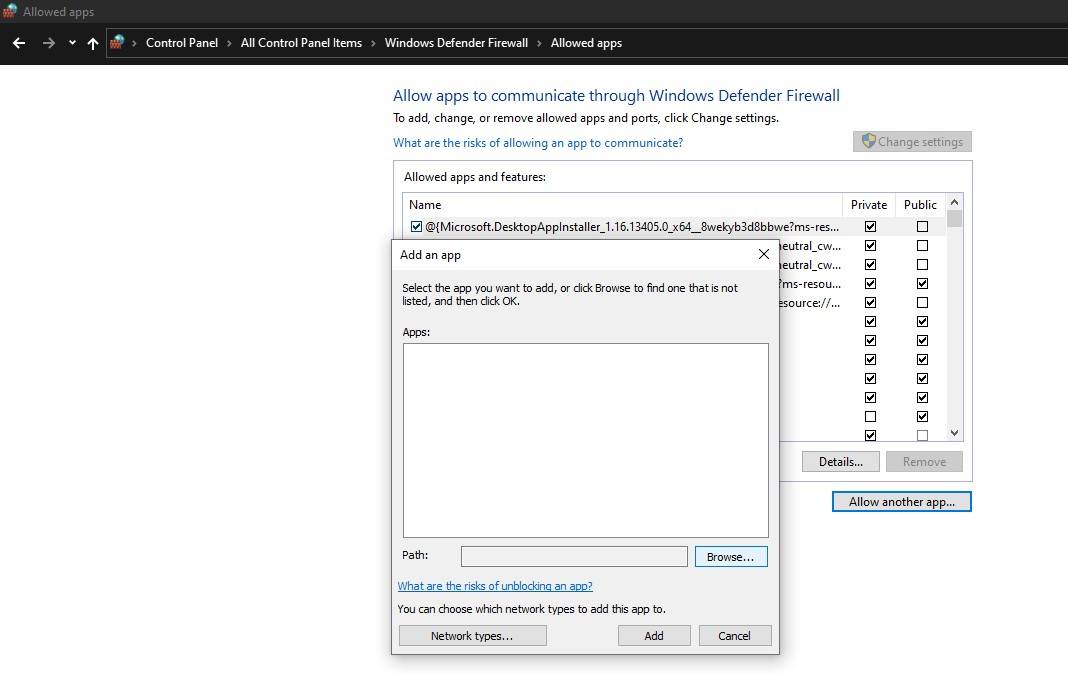Open All Control Panel Items breadcrumb
This screenshot has width=1068, height=673.
click(301, 43)
